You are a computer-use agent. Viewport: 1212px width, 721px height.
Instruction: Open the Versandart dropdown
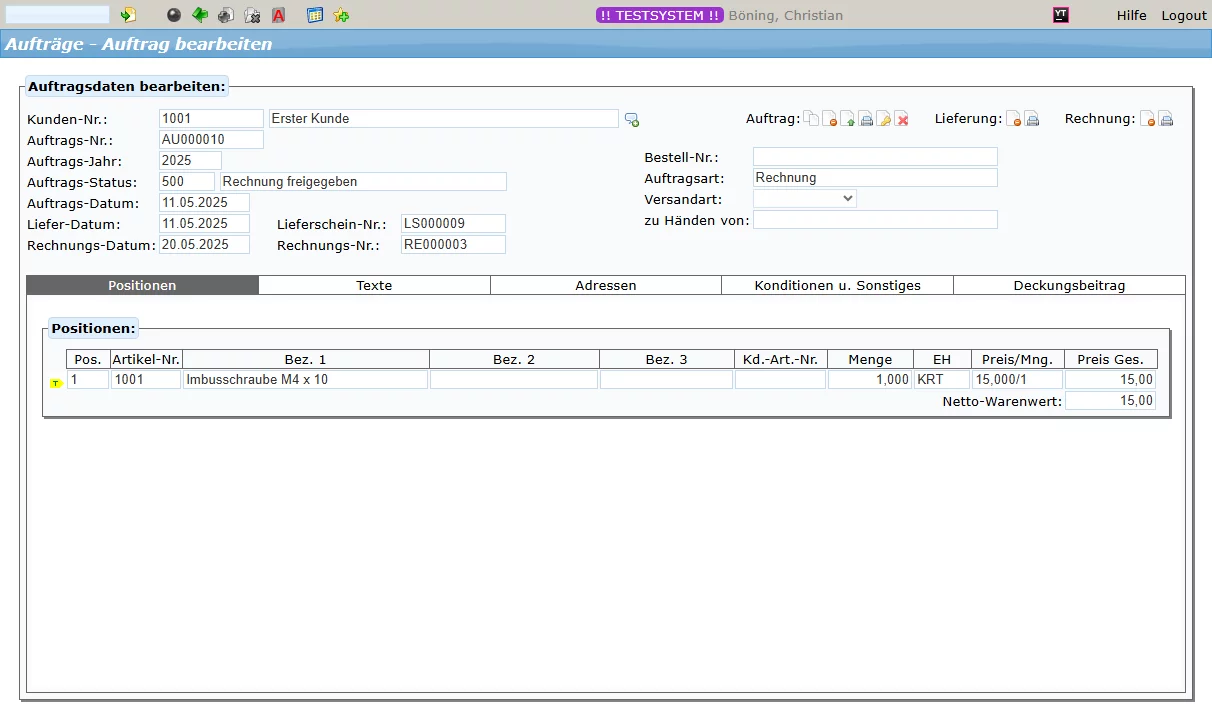coord(804,198)
